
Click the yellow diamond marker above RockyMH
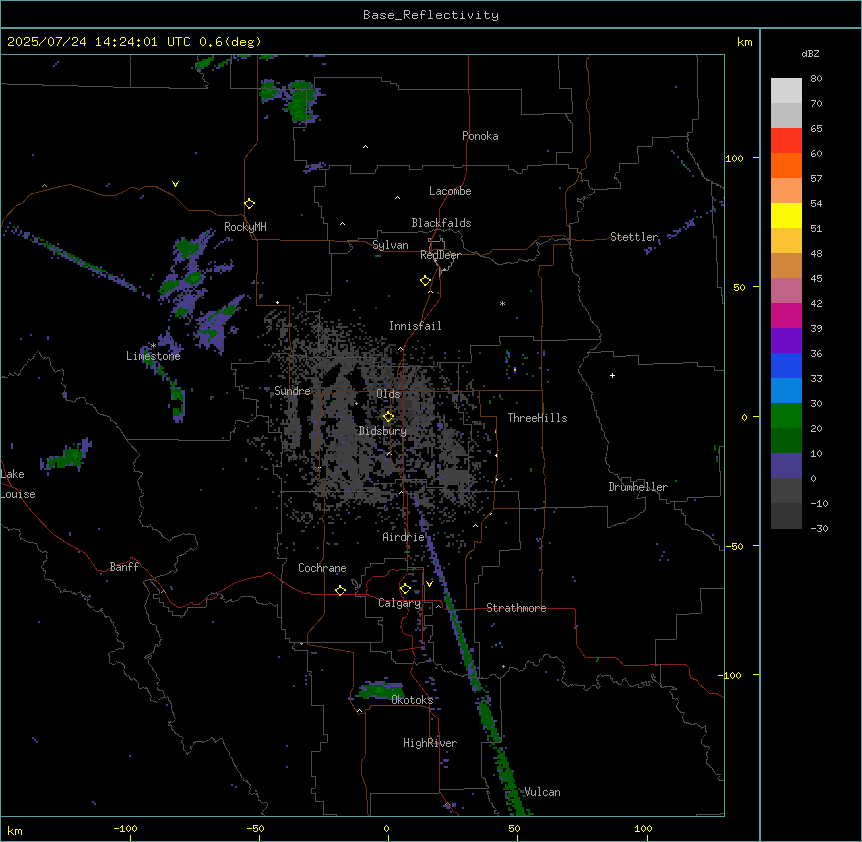(250, 204)
